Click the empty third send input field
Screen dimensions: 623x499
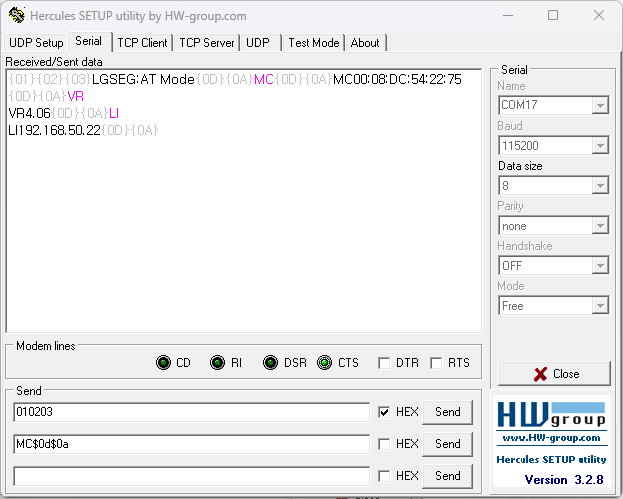pos(192,476)
